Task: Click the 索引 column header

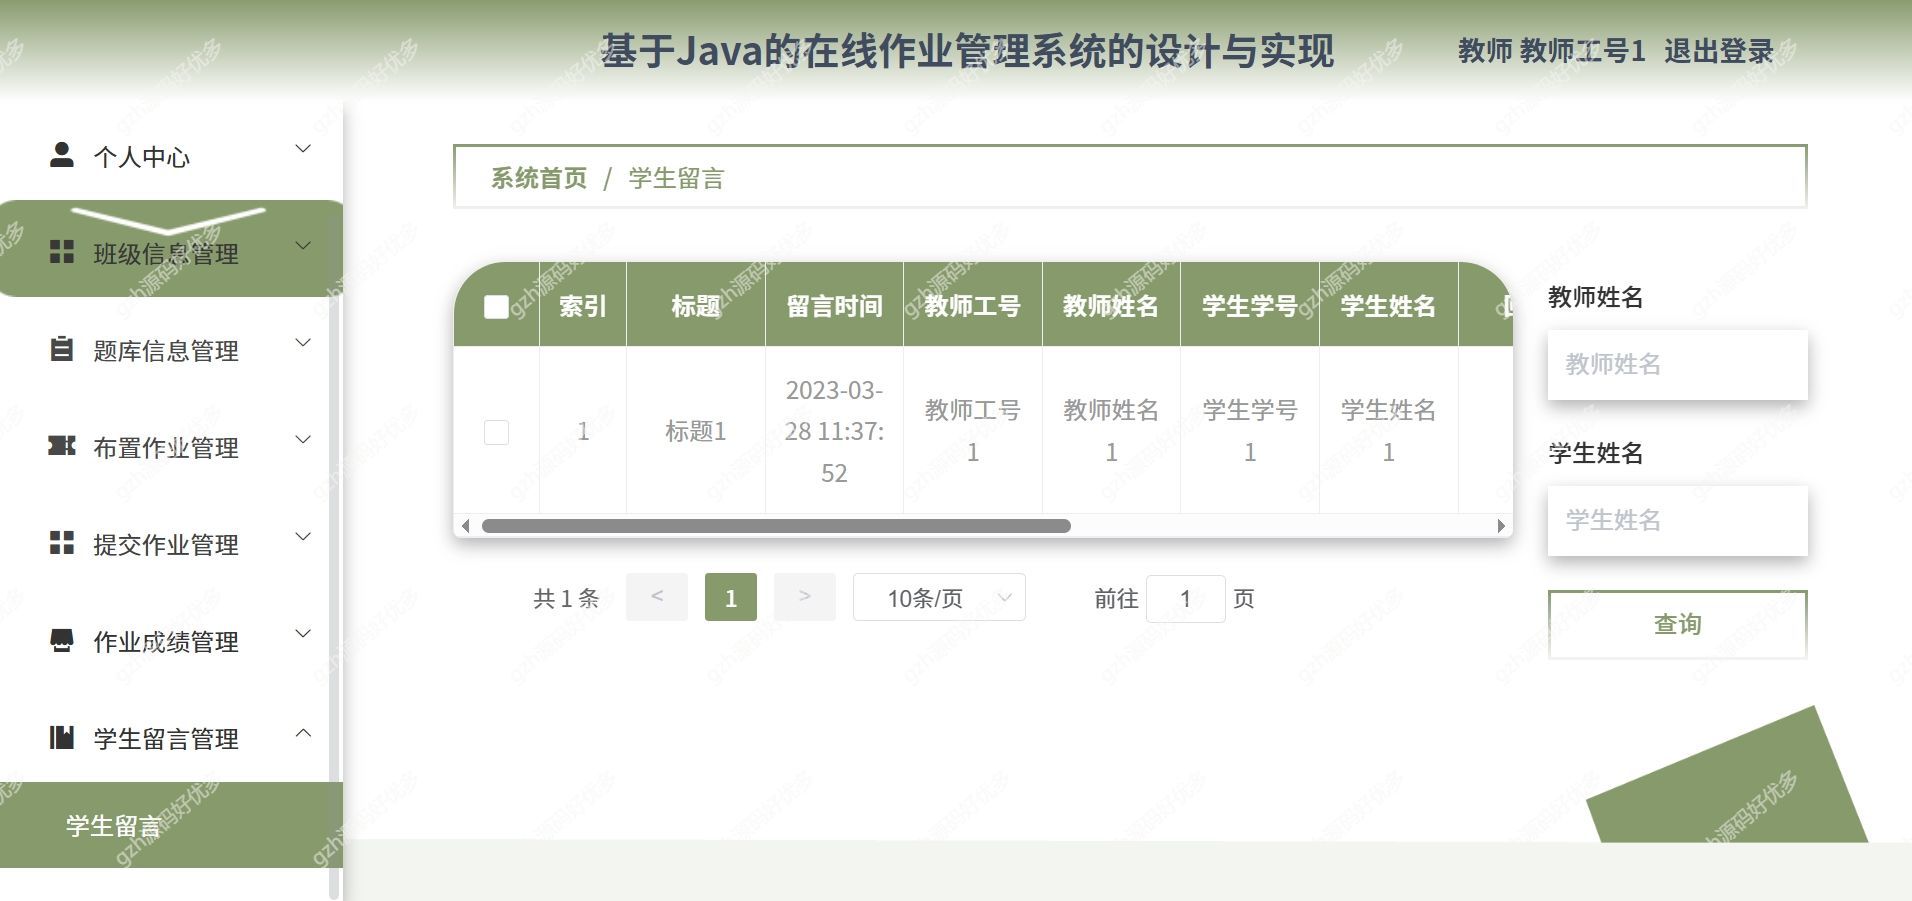Action: tap(583, 306)
